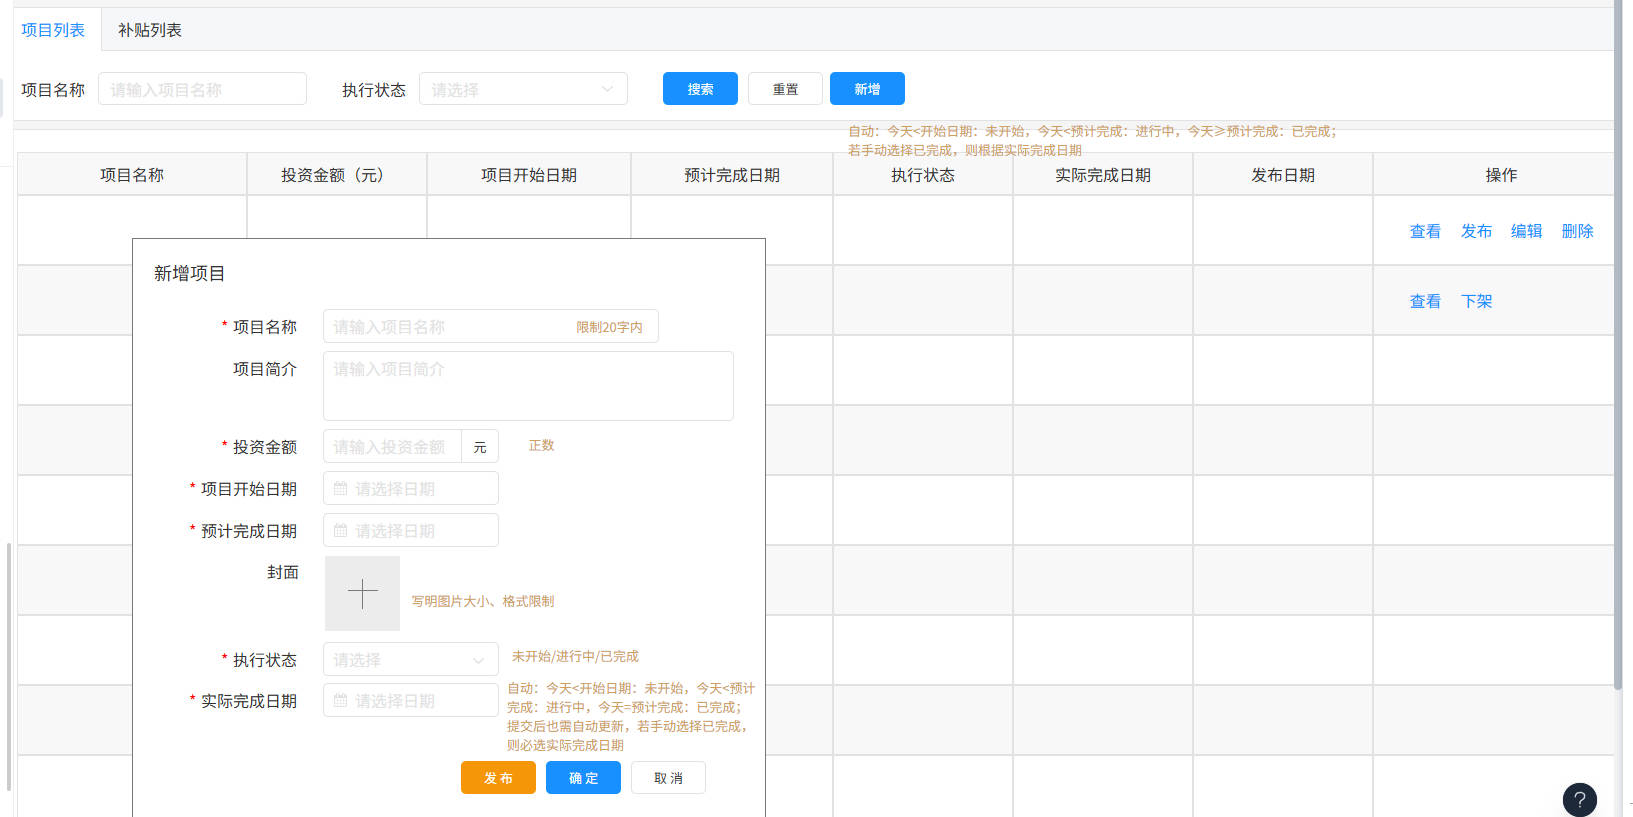Click the 正数 hint beside investment amount
Screen dimensions: 1633x817
click(x=541, y=445)
